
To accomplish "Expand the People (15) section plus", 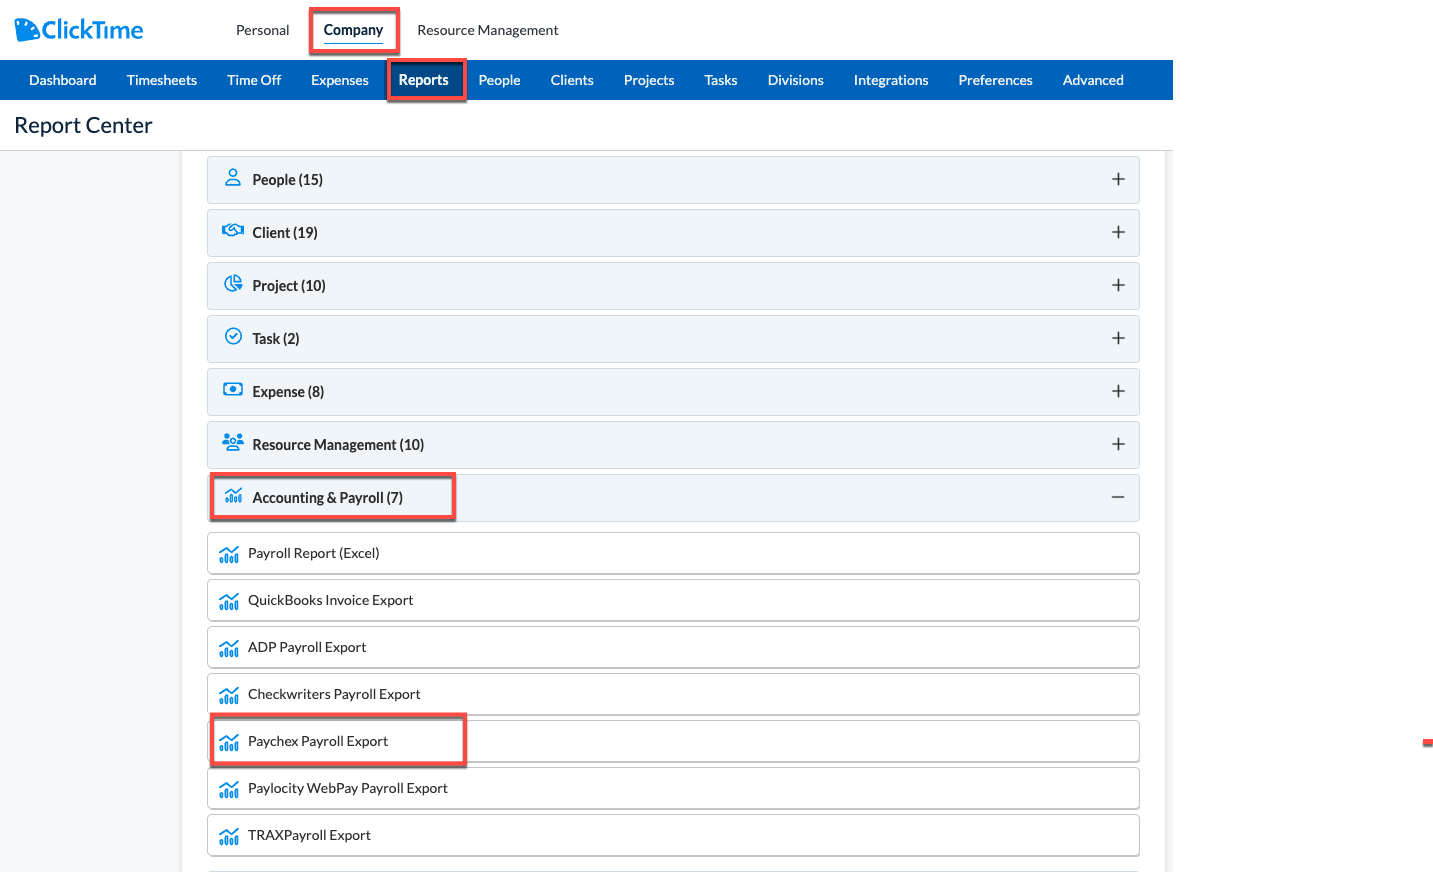I will 1118,179.
